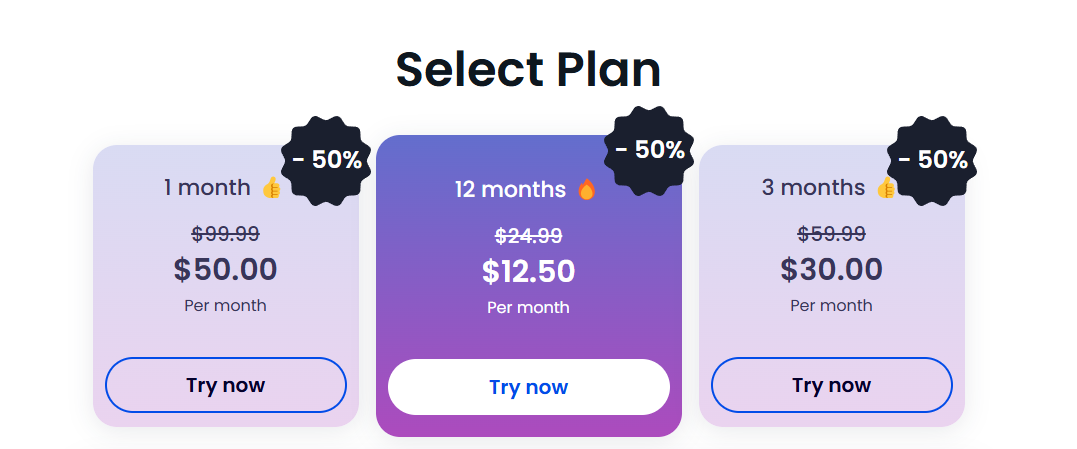
Task: Click the $12.50 discounted price
Action: 528,271
